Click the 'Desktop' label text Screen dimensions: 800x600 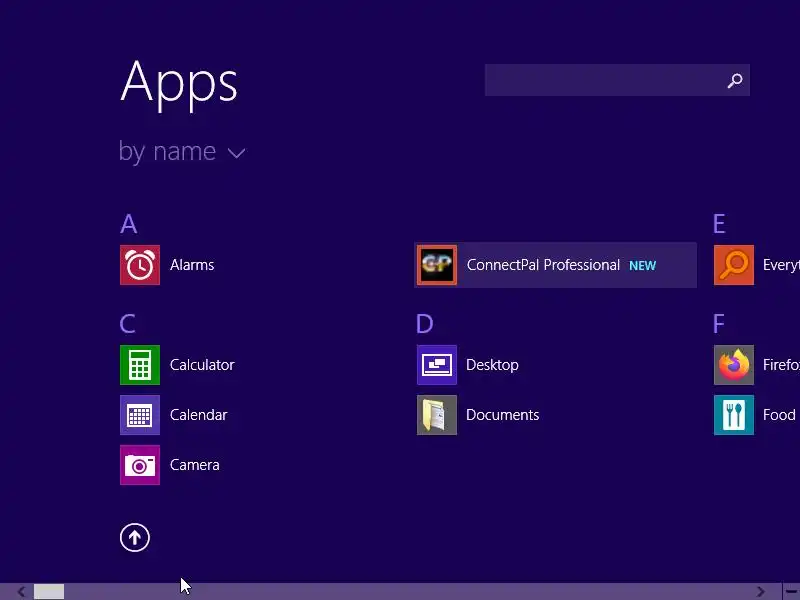(x=492, y=365)
